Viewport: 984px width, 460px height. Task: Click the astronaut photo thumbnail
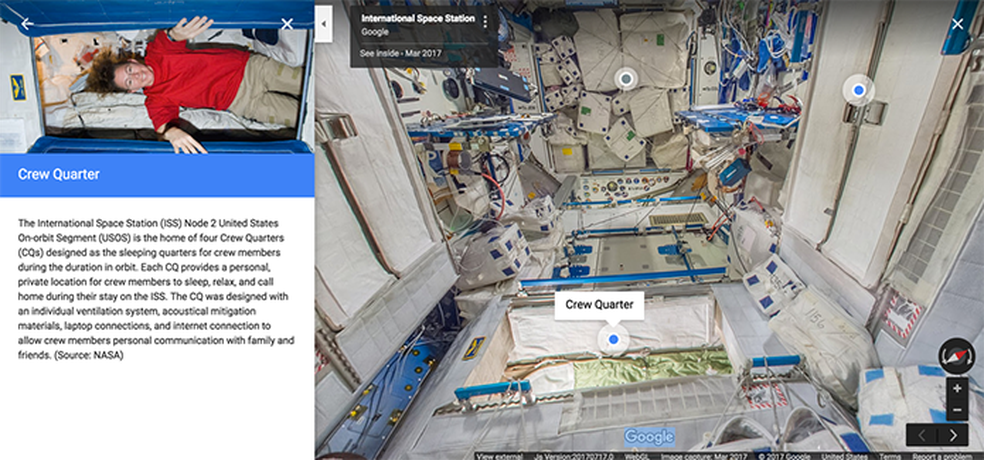[157, 77]
